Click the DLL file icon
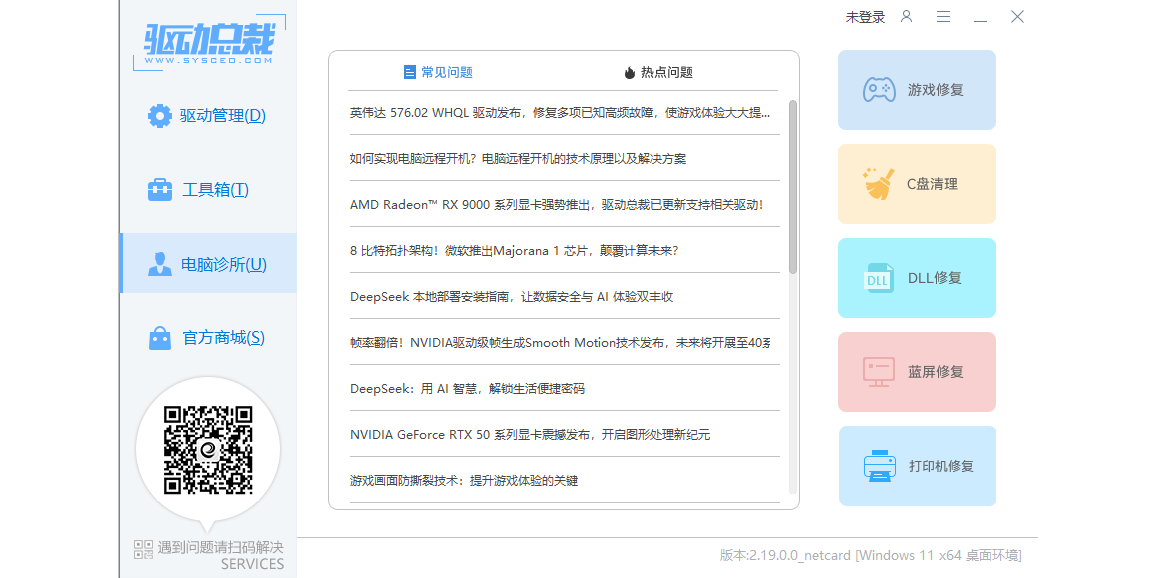This screenshot has height=578, width=1156. [878, 278]
